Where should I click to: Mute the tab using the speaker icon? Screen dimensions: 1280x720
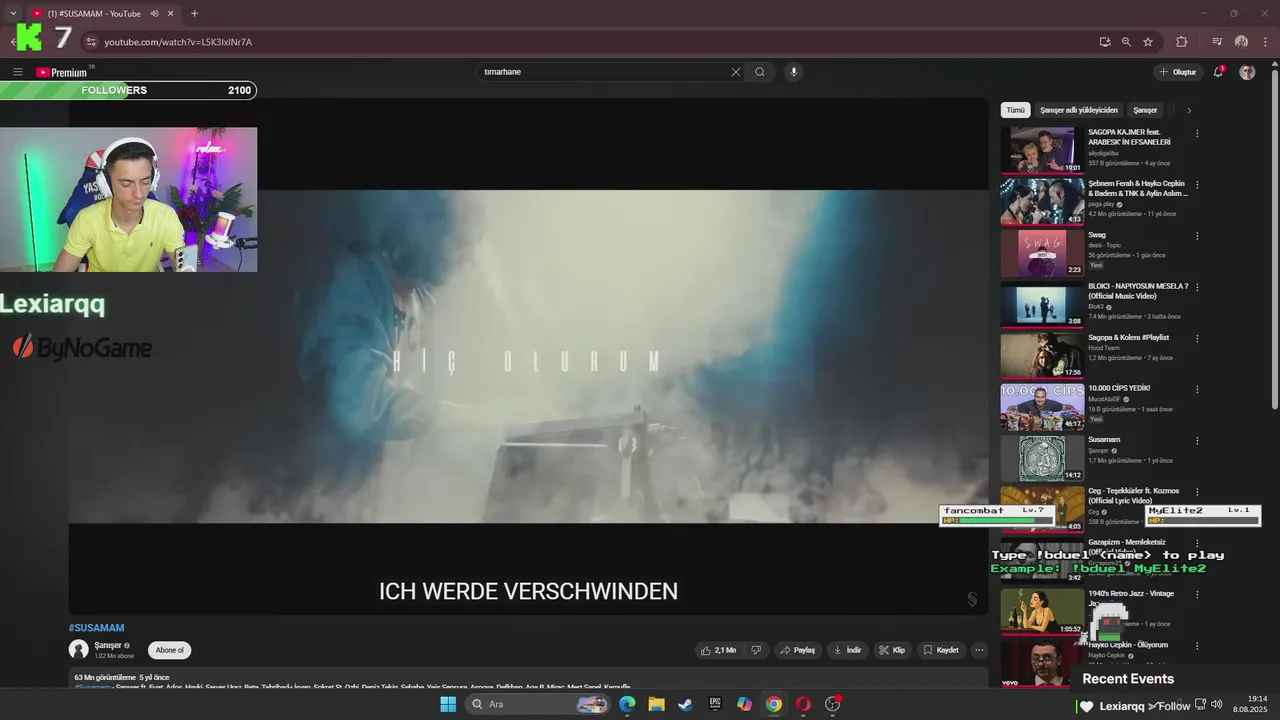pyautogui.click(x=155, y=14)
